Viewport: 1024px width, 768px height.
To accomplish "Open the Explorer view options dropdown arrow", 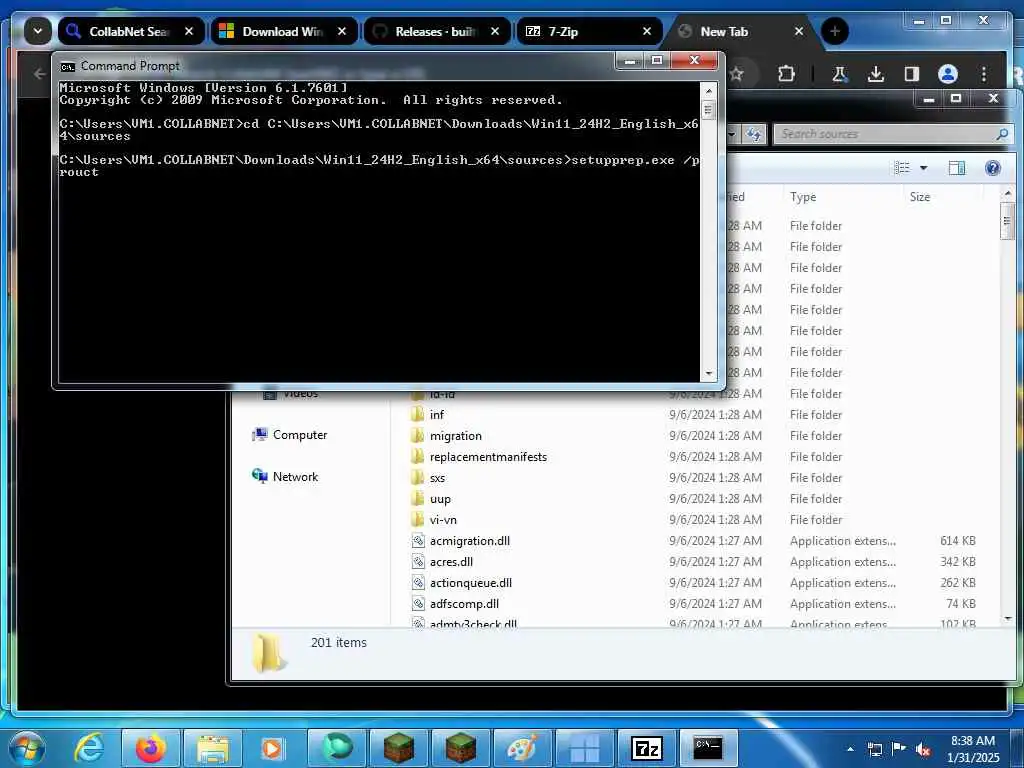I will point(923,168).
